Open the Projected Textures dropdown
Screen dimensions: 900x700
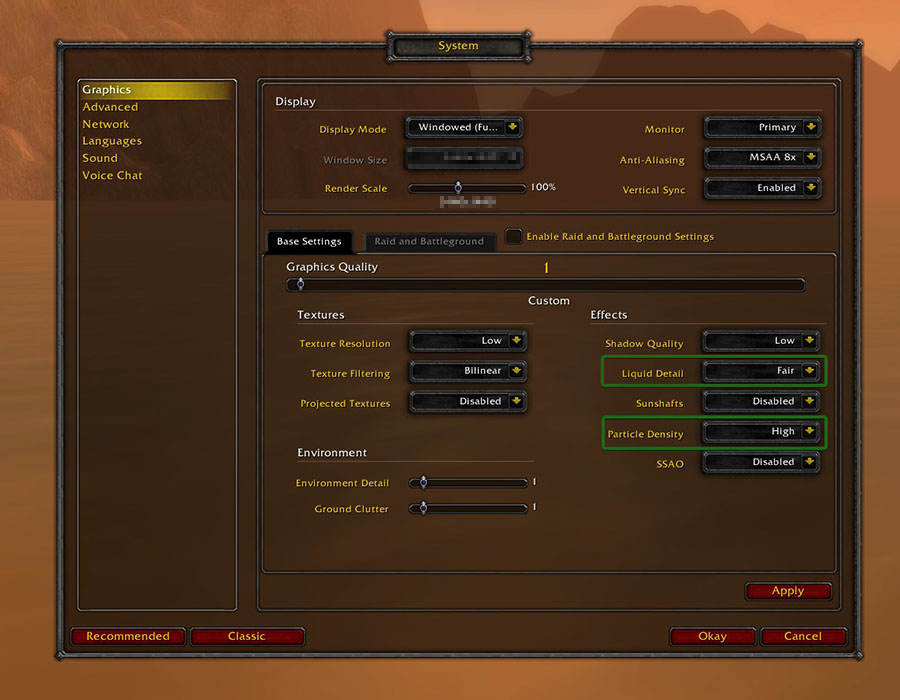pyautogui.click(x=468, y=401)
